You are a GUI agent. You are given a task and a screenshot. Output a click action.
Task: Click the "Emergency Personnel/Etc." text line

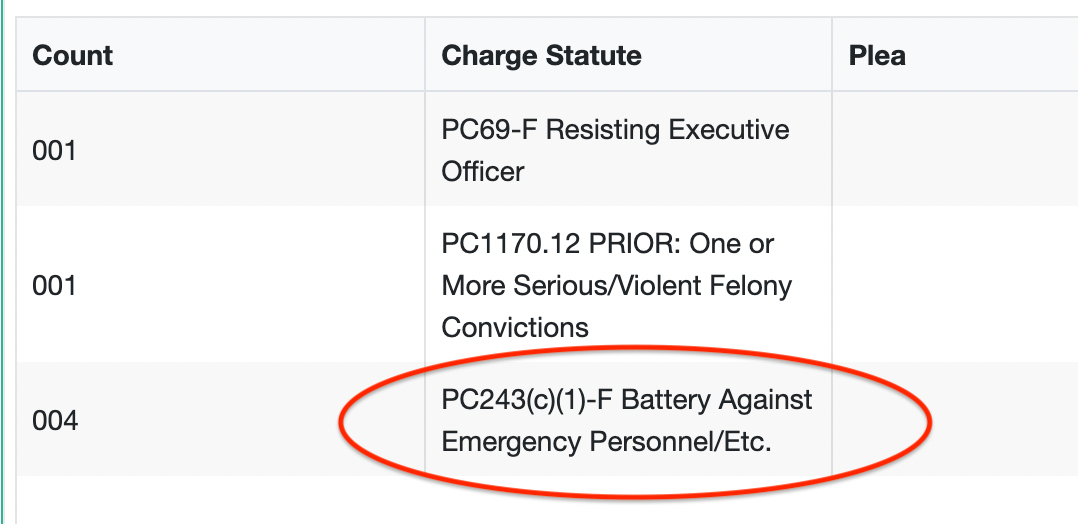[606, 442]
